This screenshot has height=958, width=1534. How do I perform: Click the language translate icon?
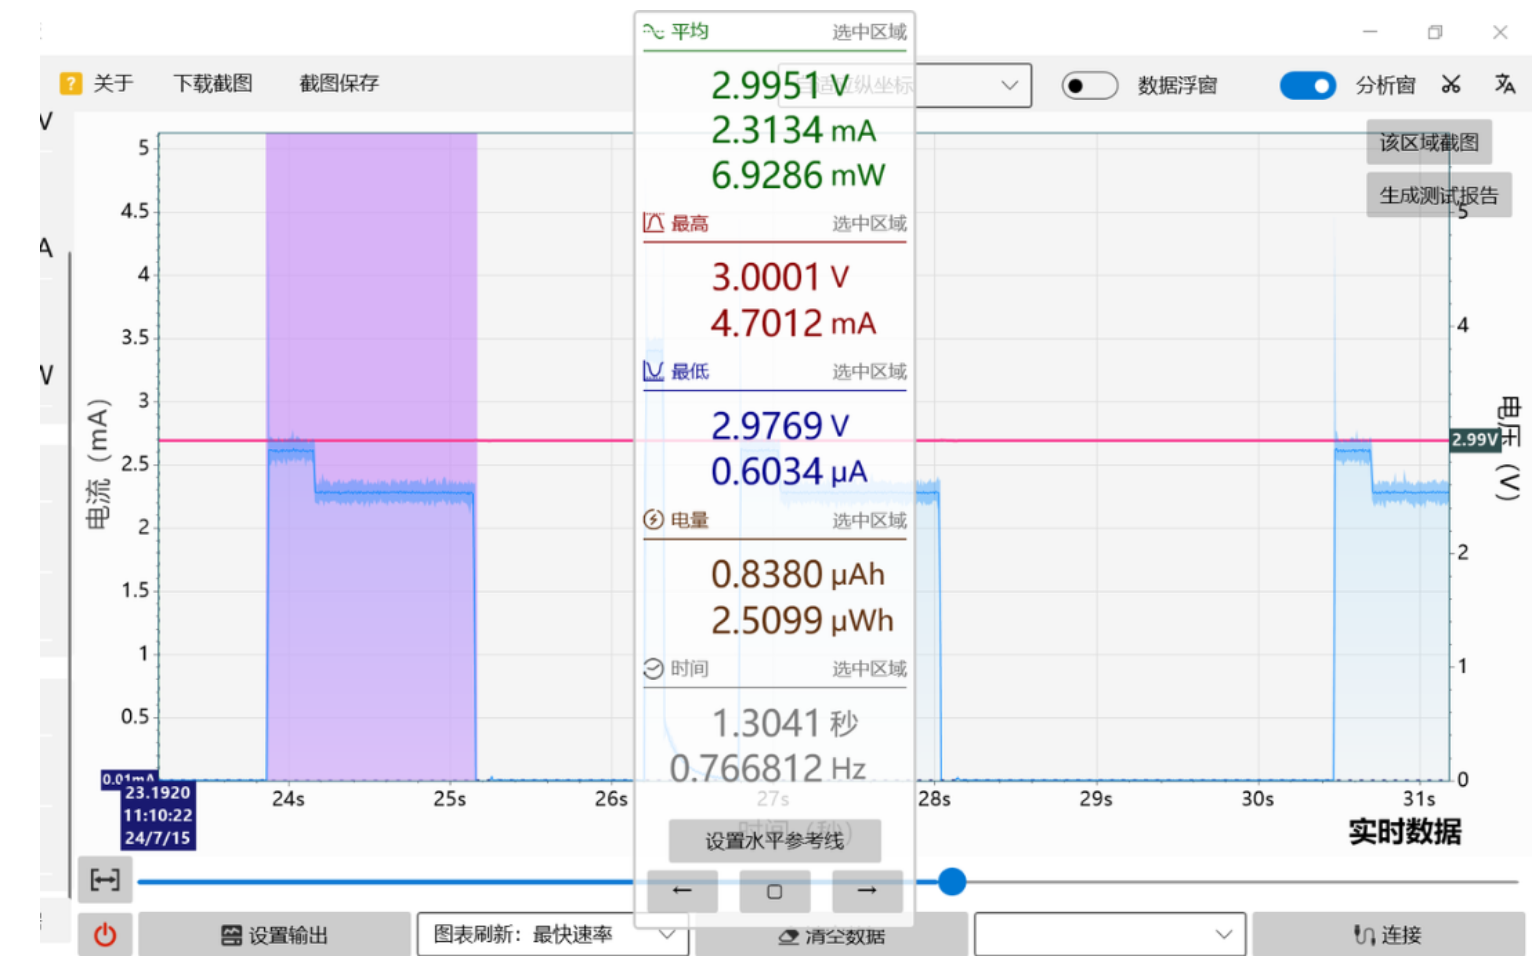click(1504, 84)
